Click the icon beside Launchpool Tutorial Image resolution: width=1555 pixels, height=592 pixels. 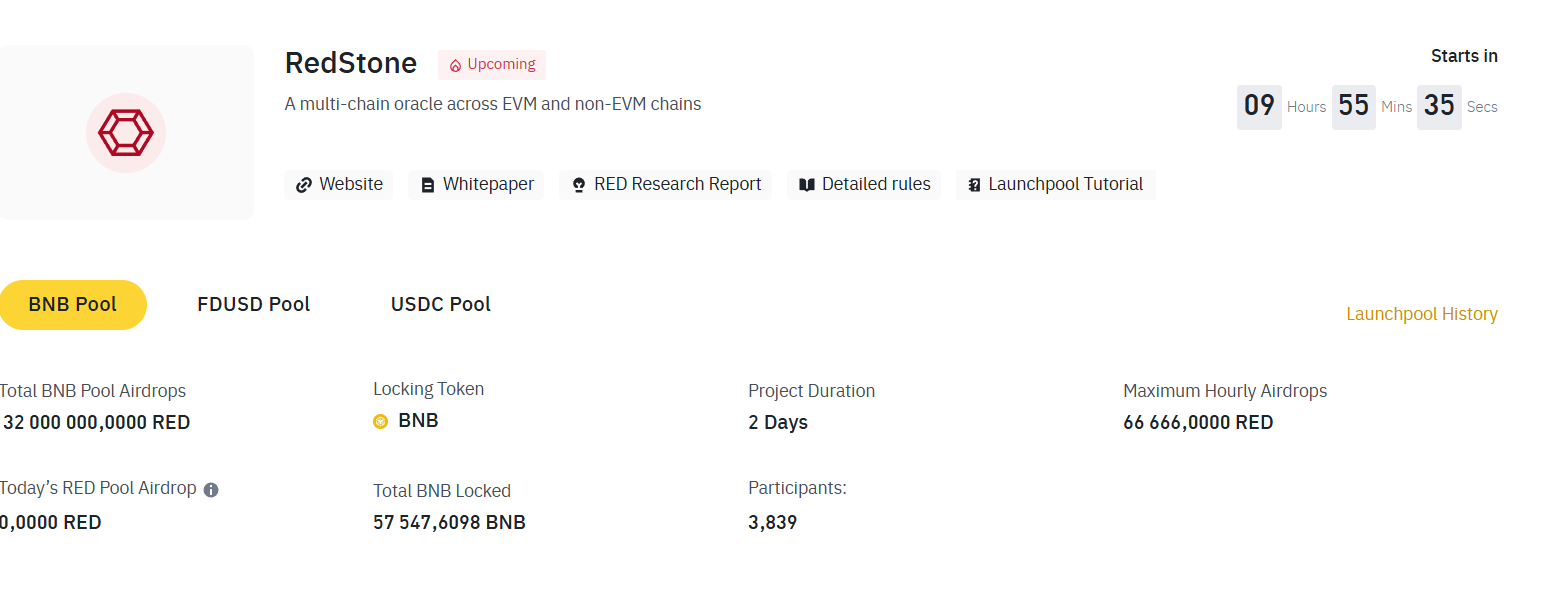(x=974, y=185)
